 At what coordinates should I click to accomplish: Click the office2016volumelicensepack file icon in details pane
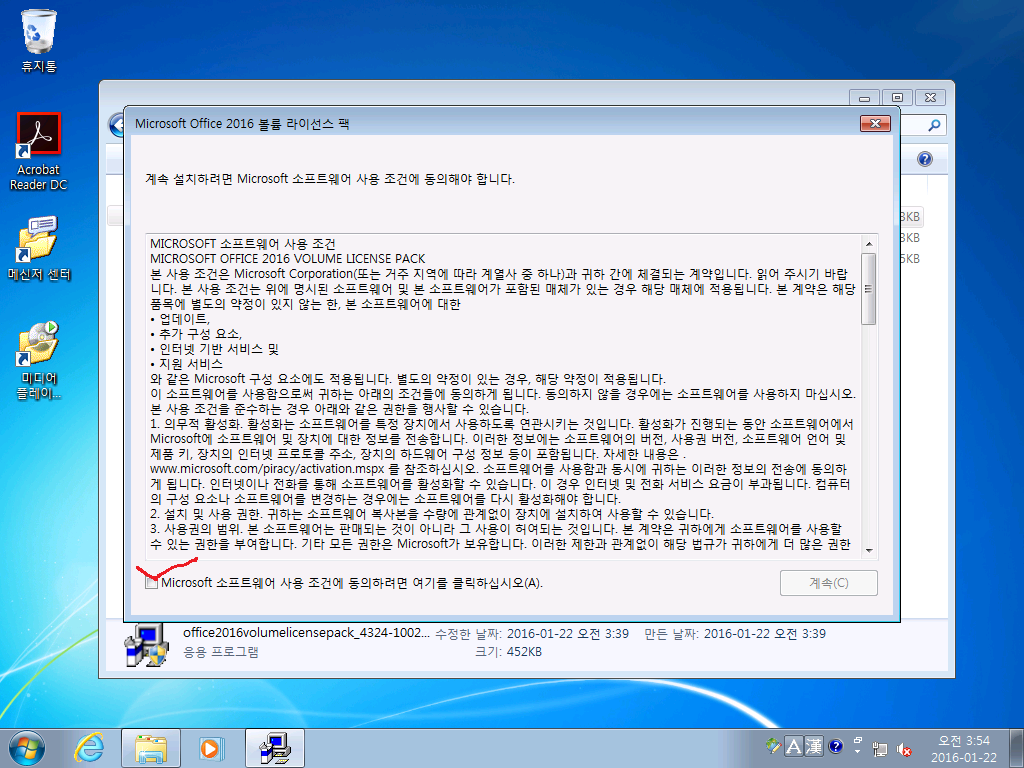147,643
